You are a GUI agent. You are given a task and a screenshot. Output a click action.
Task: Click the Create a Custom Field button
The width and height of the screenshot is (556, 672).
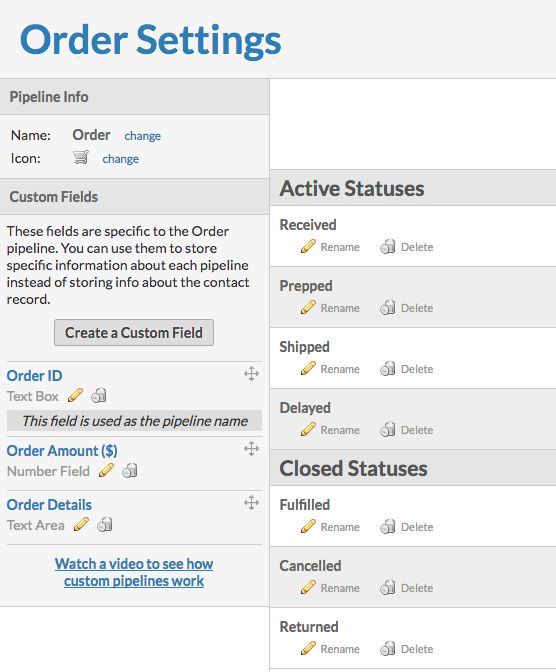click(134, 333)
